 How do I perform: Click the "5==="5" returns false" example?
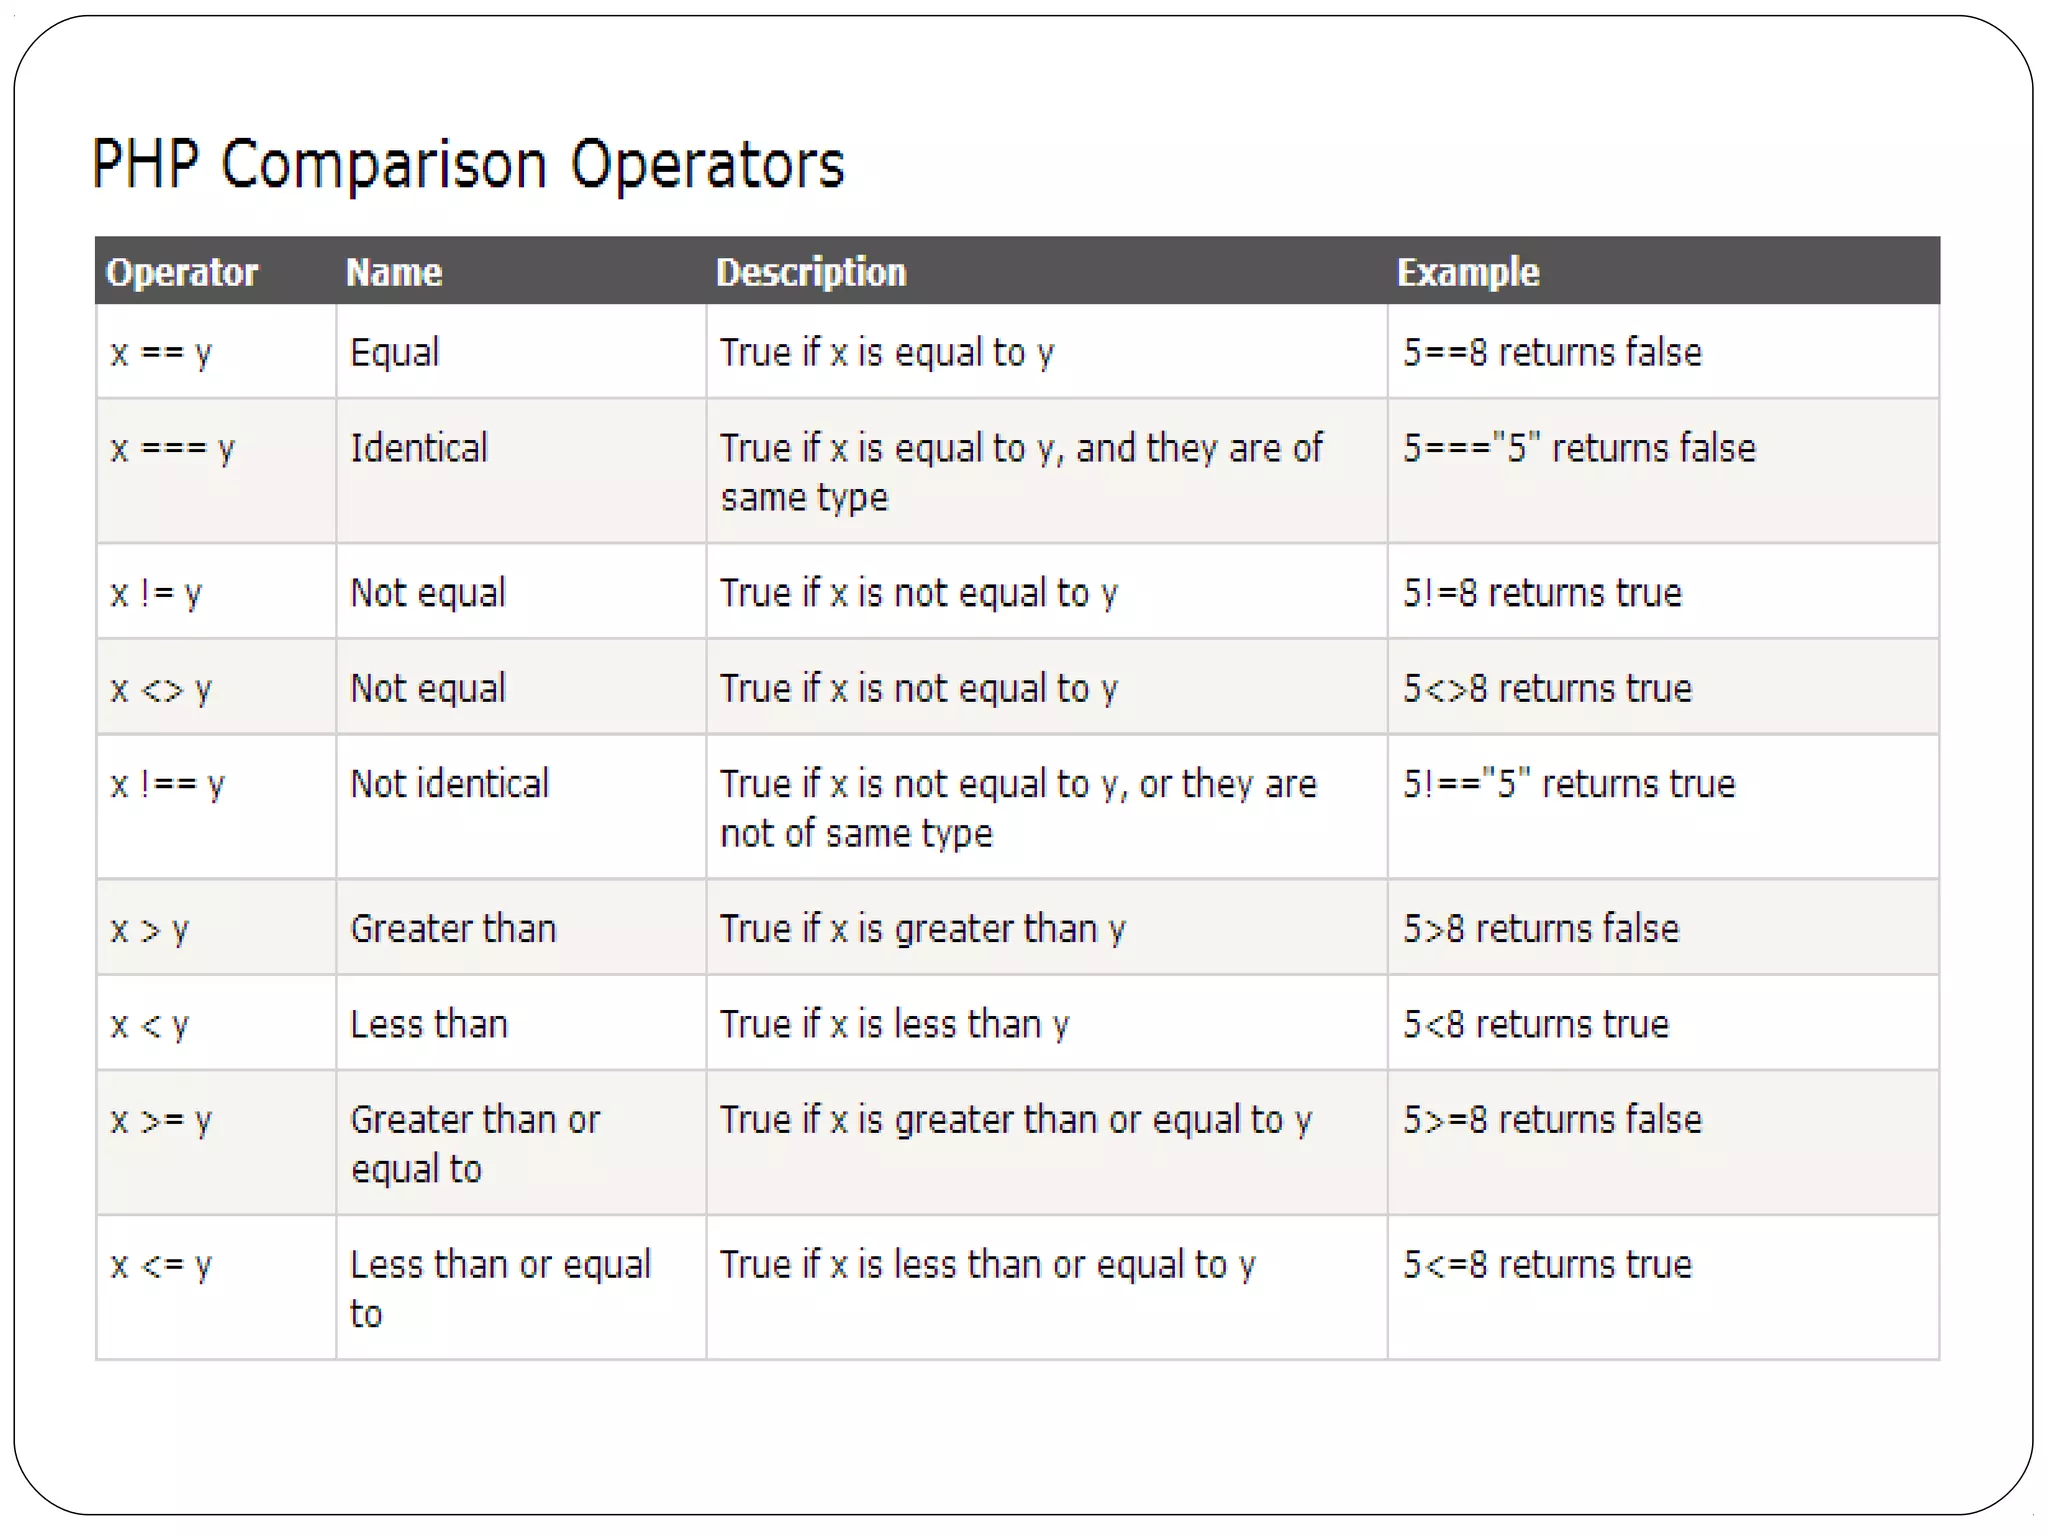point(1578,448)
